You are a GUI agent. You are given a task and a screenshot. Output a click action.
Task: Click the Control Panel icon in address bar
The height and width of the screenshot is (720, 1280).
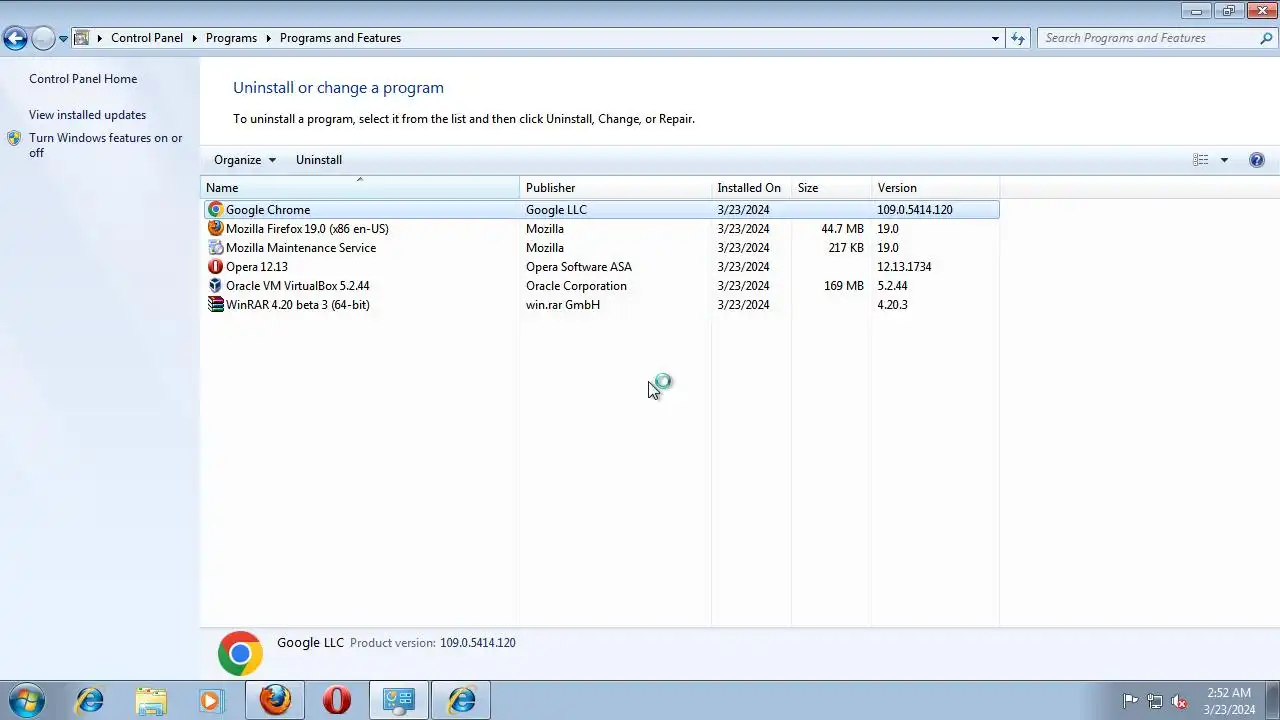click(x=82, y=38)
